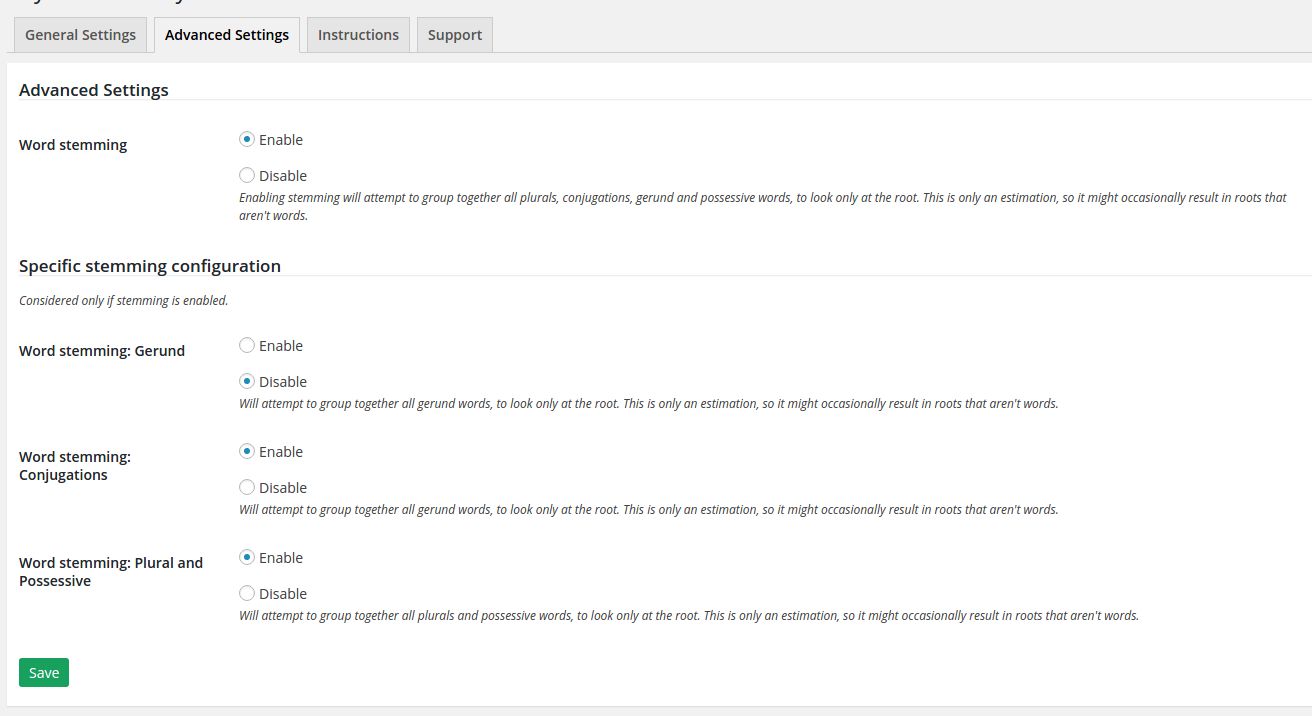Enable Plural and Possessive stemming
This screenshot has height=716, width=1312.
(247, 558)
